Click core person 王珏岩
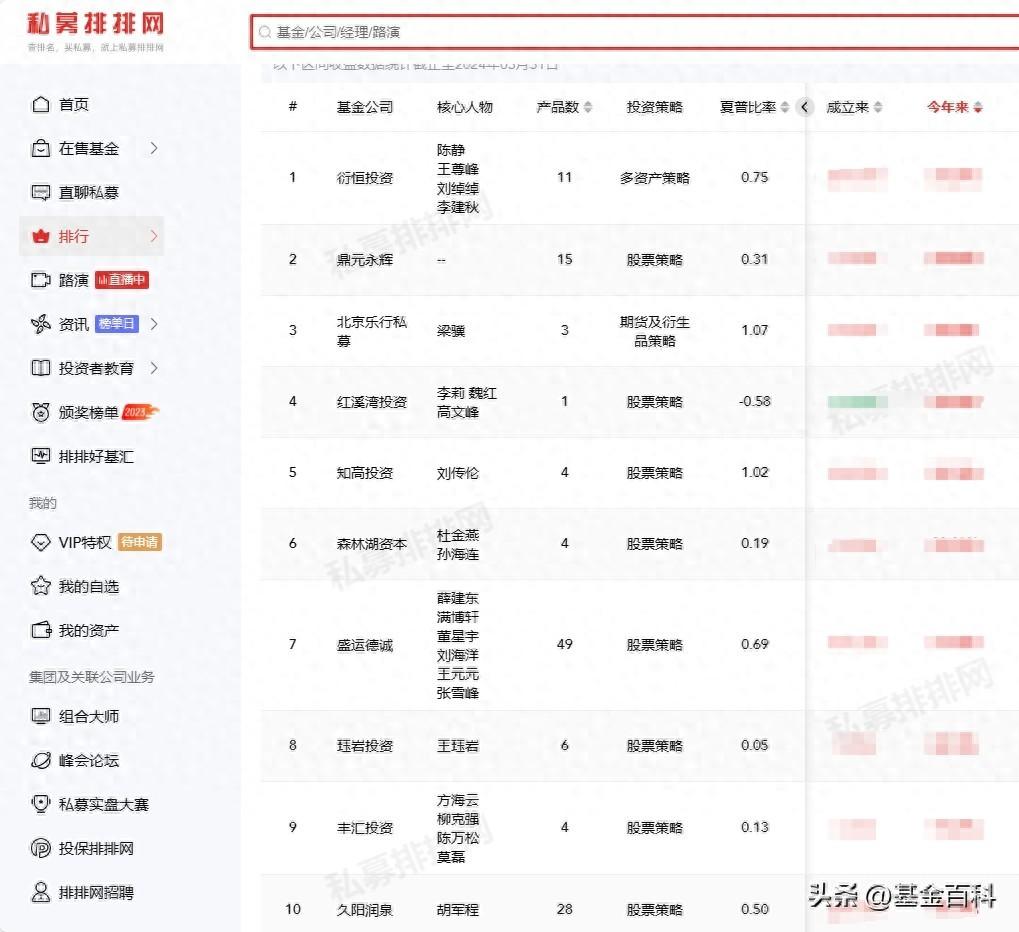Image resolution: width=1019 pixels, height=932 pixels. click(458, 745)
